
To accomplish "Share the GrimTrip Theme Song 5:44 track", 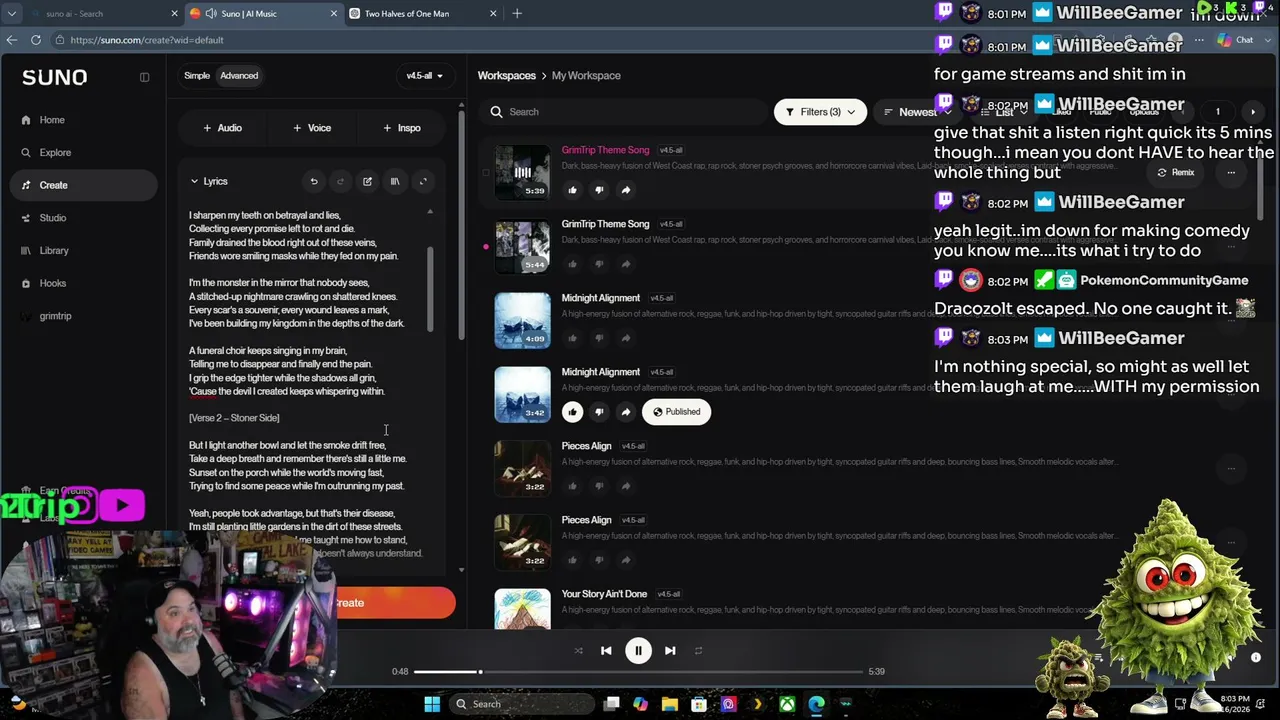I will tap(626, 264).
